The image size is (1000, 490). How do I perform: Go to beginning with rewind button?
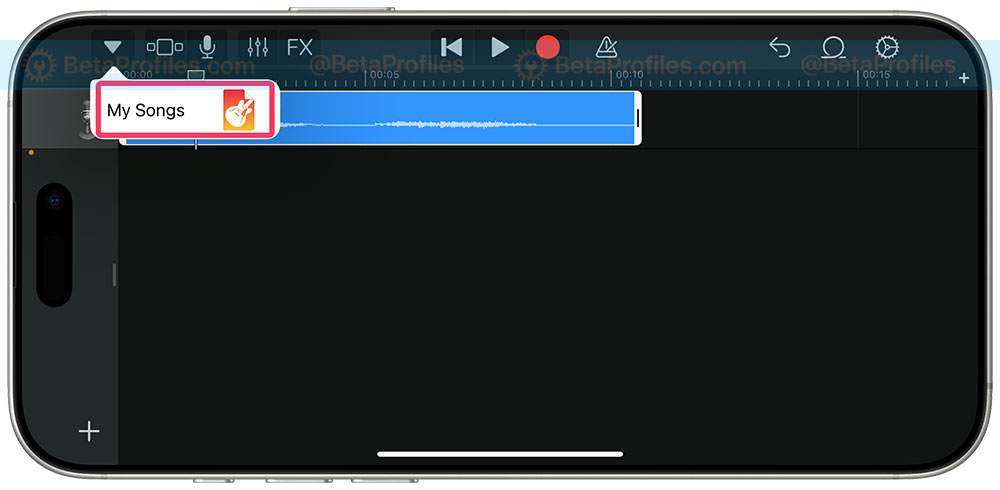tap(451, 47)
